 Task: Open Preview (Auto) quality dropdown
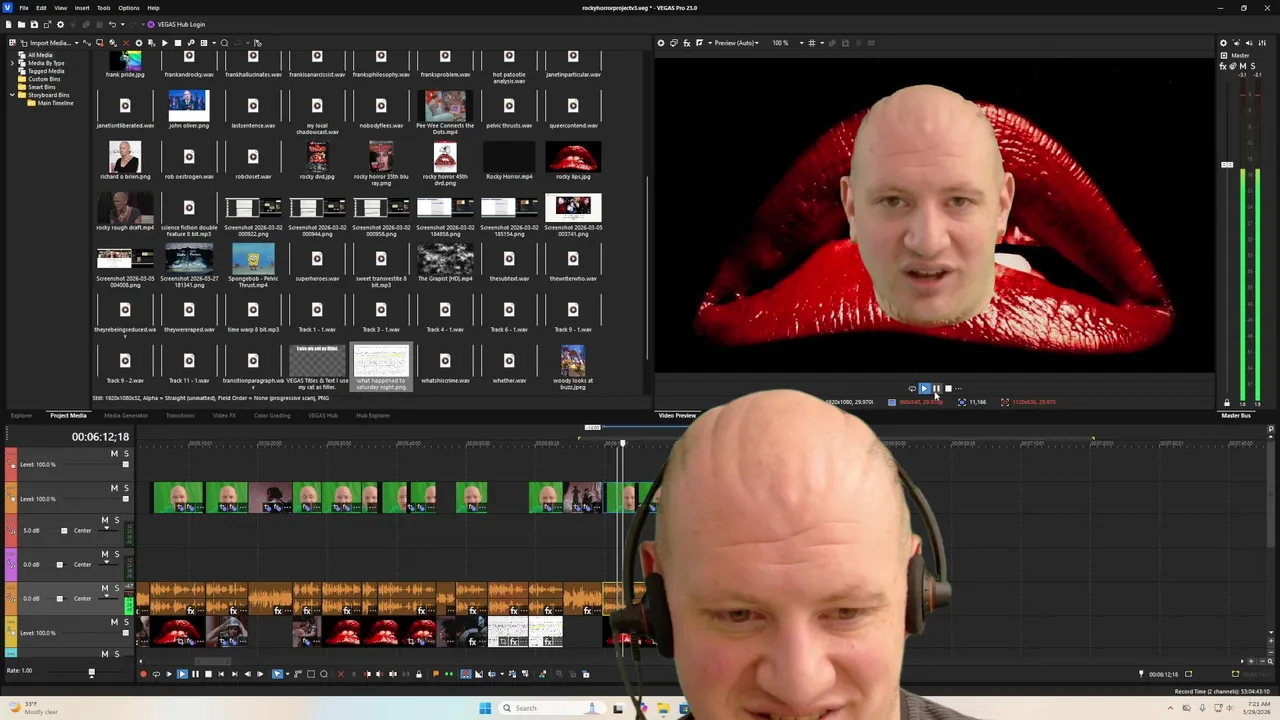pyautogui.click(x=757, y=43)
